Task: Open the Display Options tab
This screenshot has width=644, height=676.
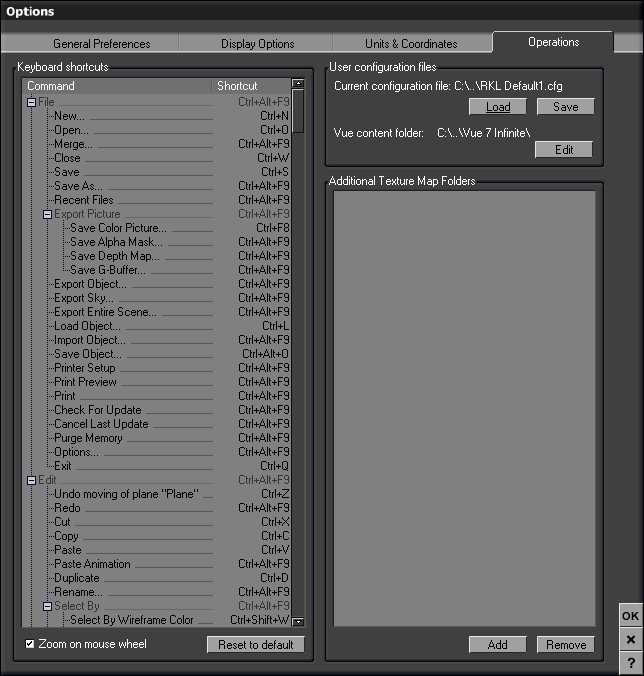Action: [257, 44]
